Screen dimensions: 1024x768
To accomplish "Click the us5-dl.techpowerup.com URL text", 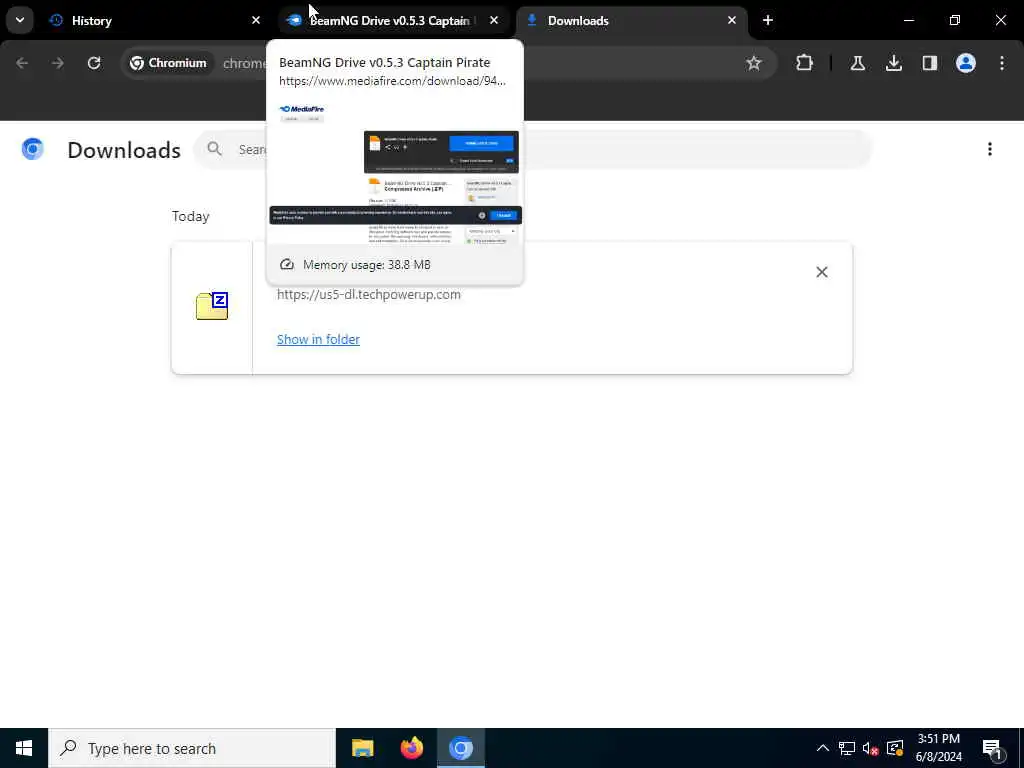I will [368, 295].
